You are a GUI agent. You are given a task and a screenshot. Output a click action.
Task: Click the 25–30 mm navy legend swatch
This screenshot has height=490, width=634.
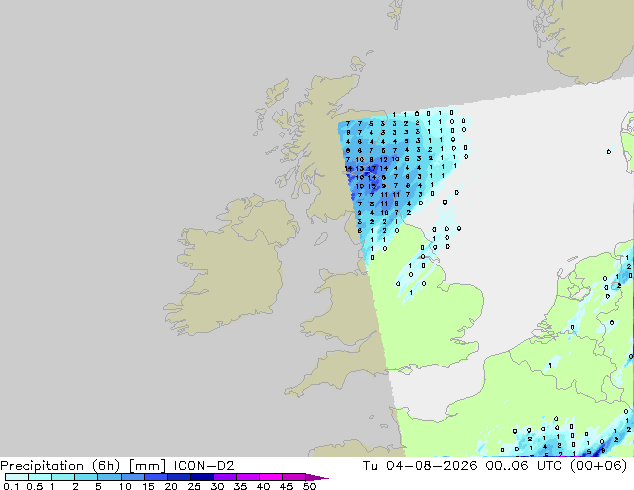[201, 477]
